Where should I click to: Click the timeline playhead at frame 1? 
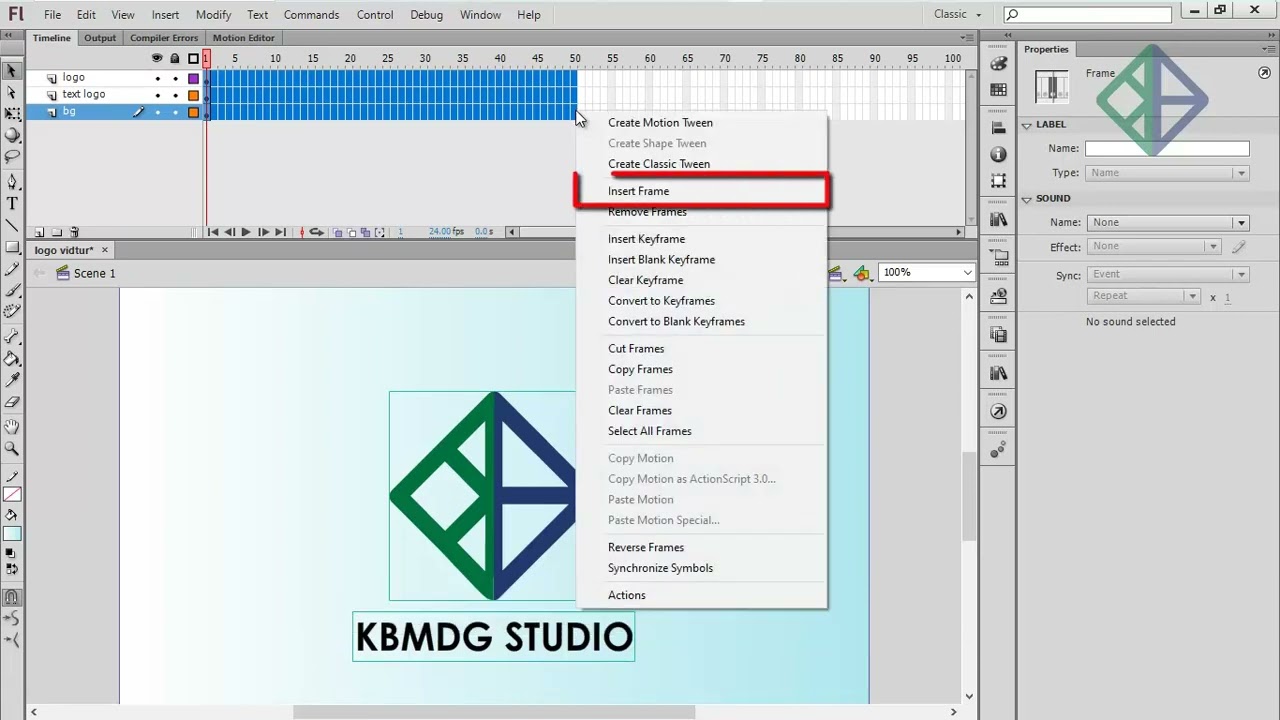(x=207, y=58)
